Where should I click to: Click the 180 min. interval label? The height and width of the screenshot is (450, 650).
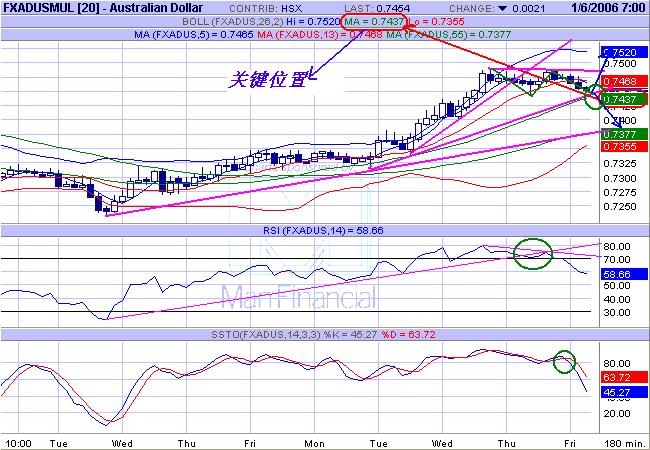click(x=625, y=444)
